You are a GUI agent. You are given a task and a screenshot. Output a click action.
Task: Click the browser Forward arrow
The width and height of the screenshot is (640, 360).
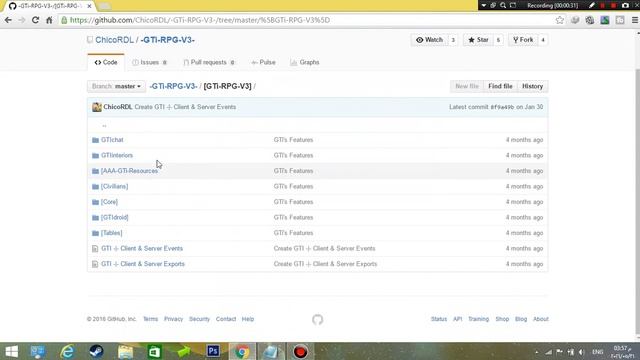click(22, 20)
